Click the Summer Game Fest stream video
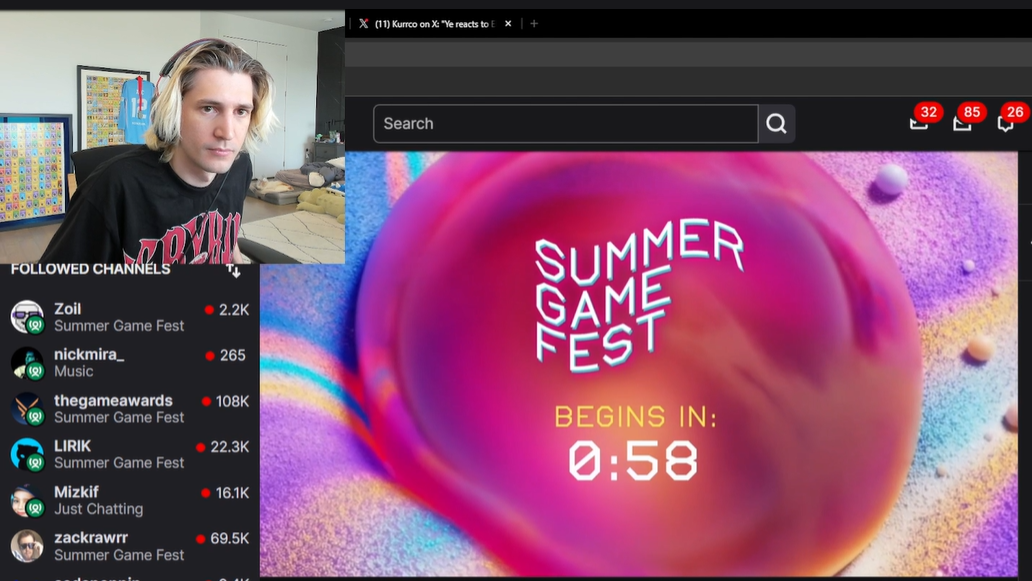Screen dimensions: 1032x581 [638, 364]
